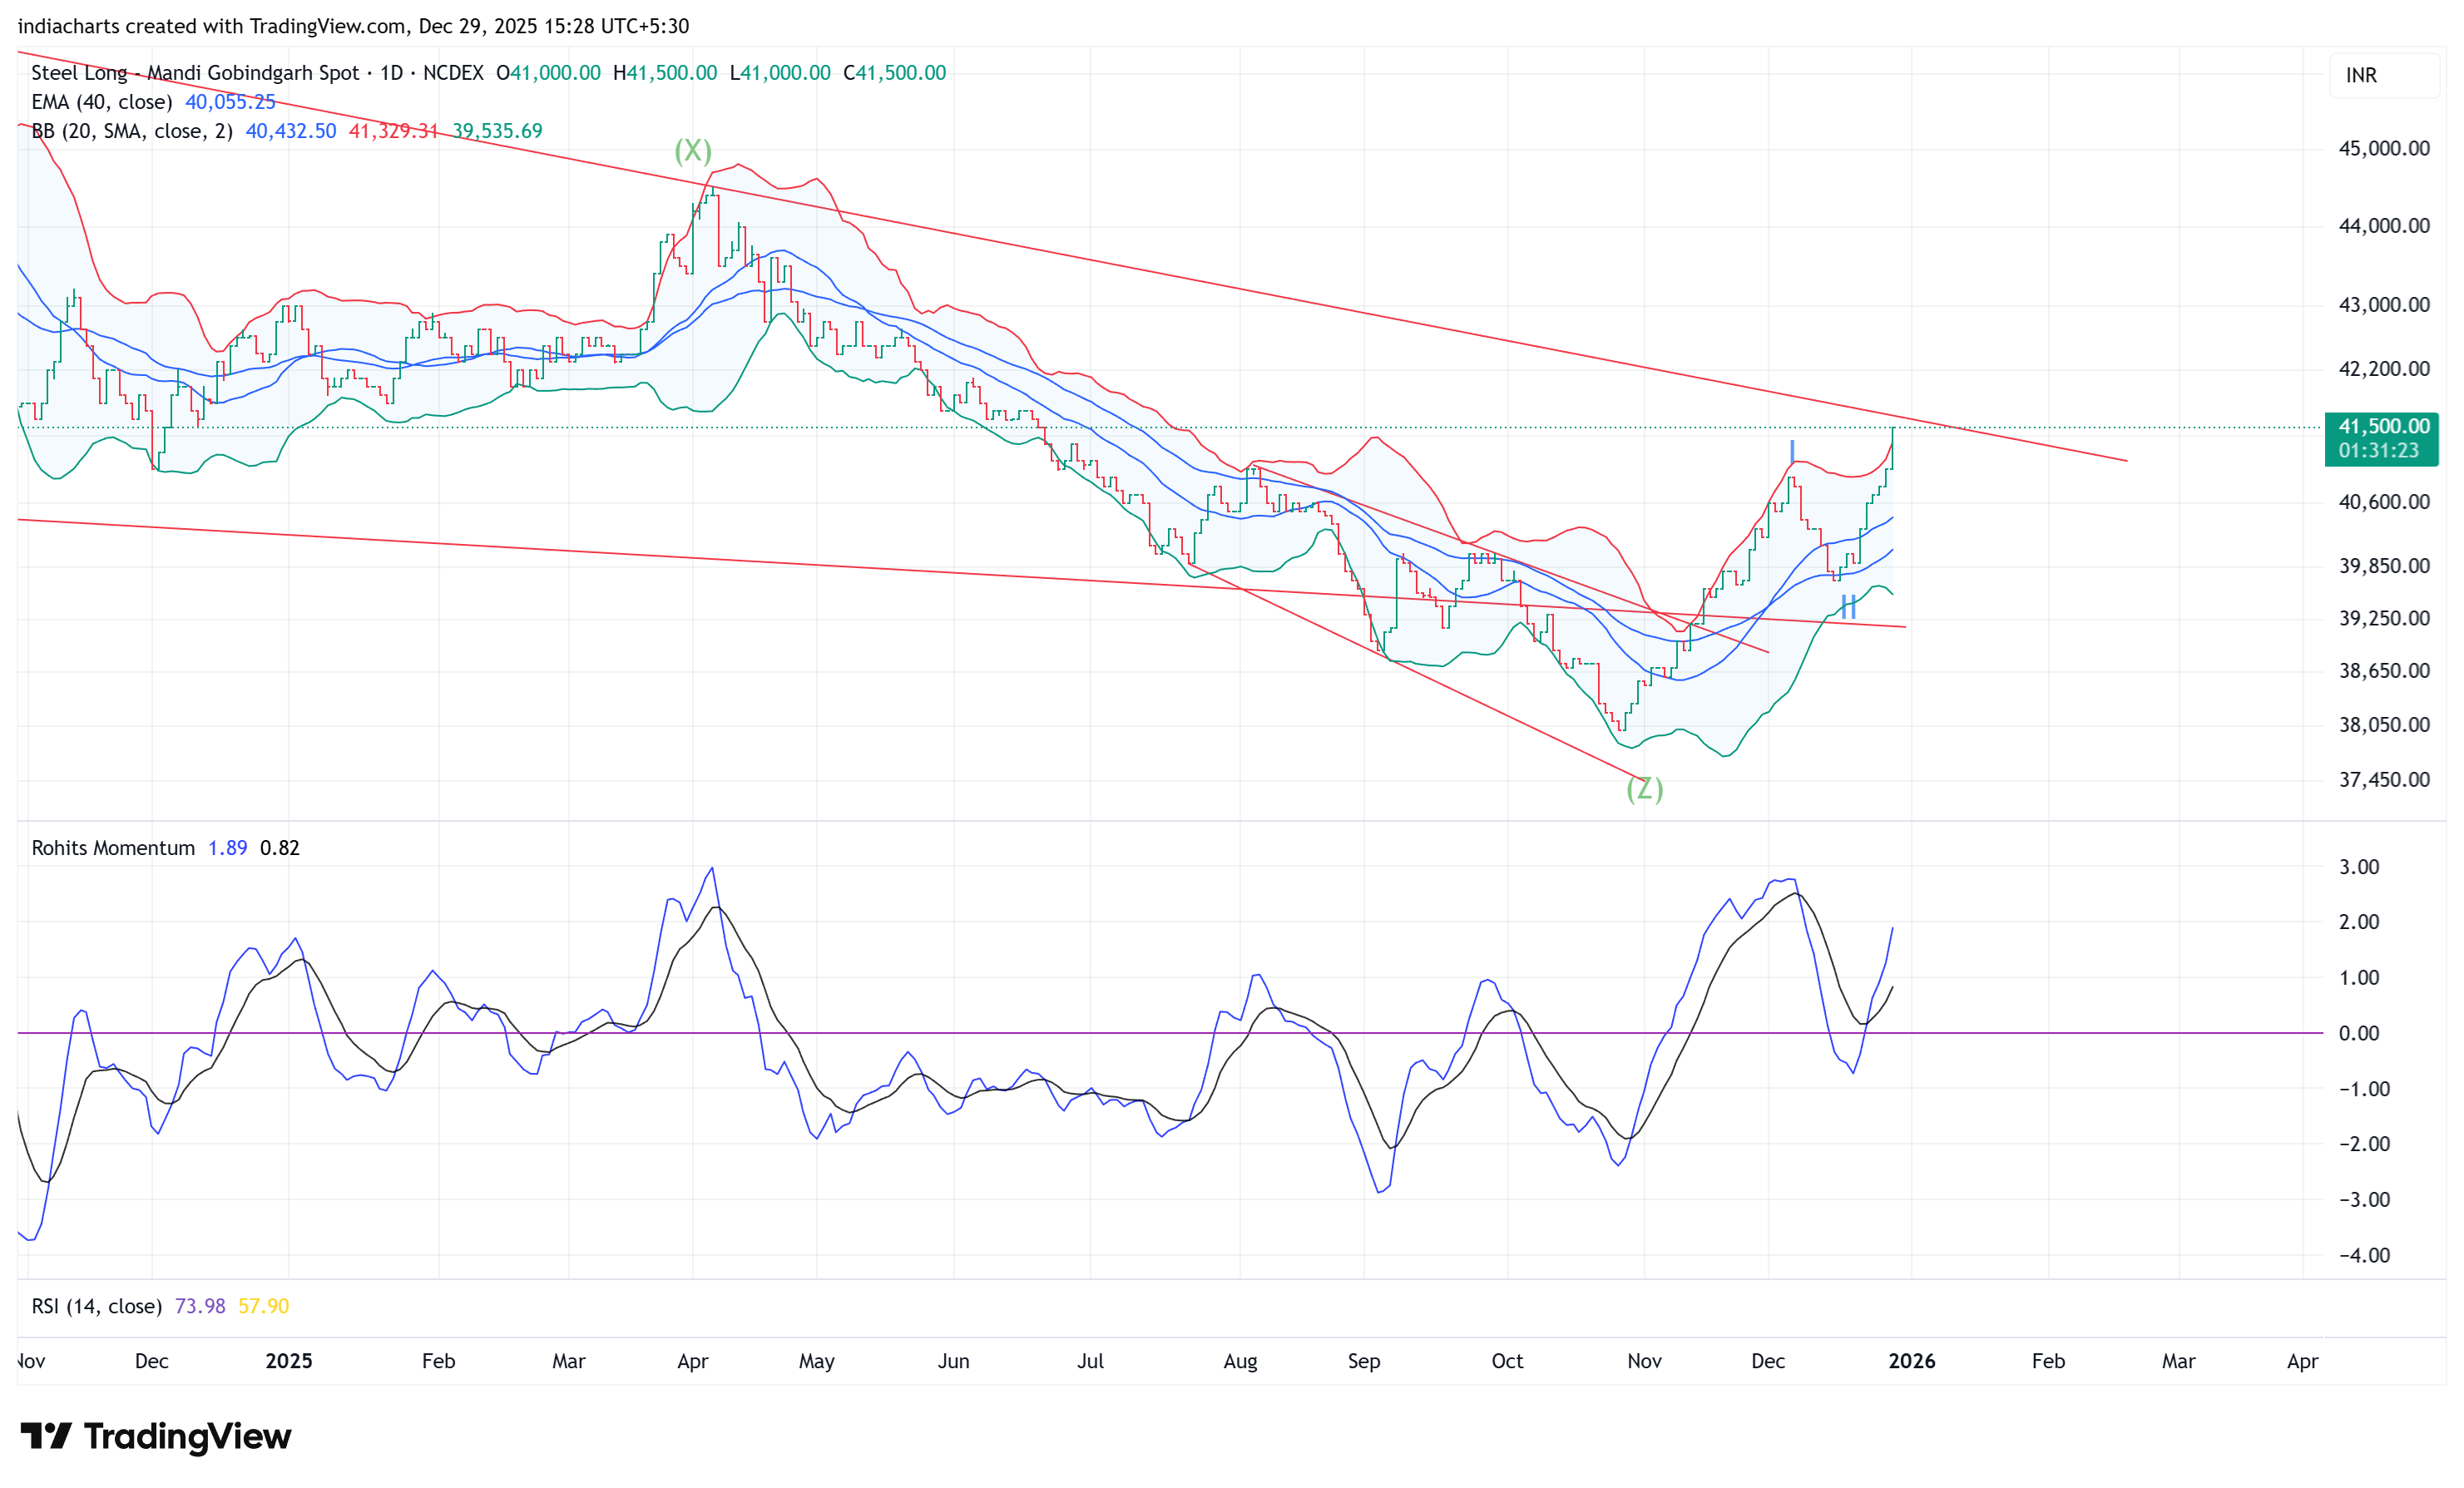Click the BB upper band value 41,329.31
Image resolution: width=2464 pixels, height=1488 pixels.
click(x=393, y=131)
